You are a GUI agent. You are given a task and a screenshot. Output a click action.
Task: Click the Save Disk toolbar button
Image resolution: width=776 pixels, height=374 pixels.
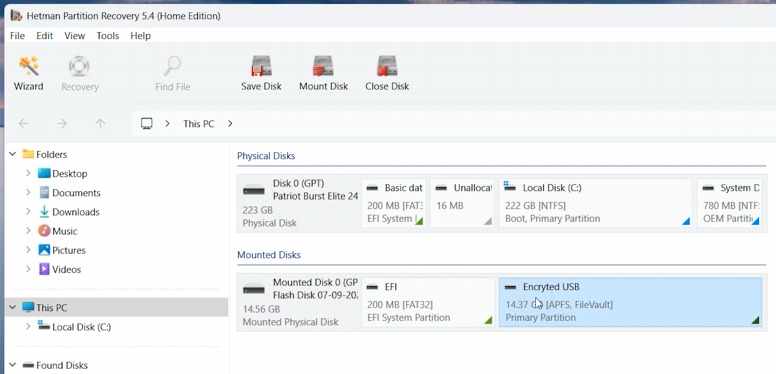coord(261,73)
